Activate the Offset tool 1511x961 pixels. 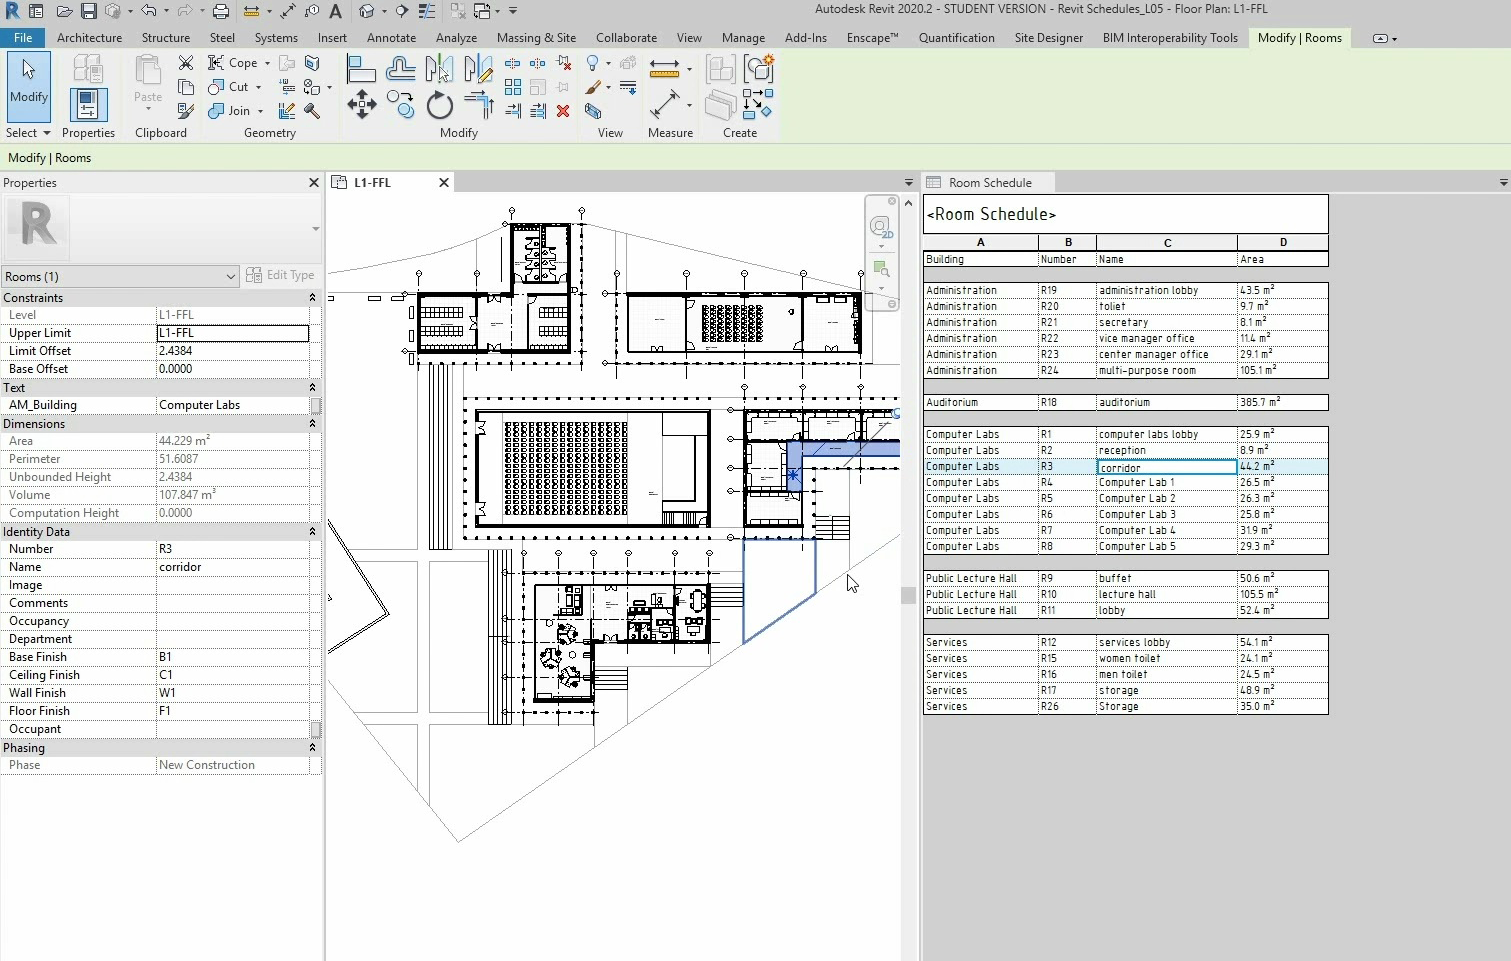tap(400, 69)
